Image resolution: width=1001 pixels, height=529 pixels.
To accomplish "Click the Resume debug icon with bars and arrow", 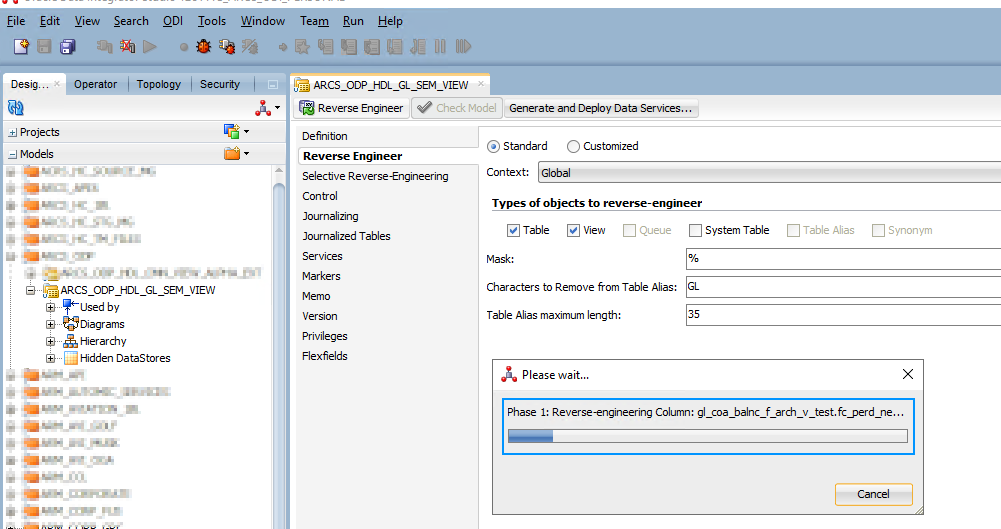I will [x=463, y=46].
